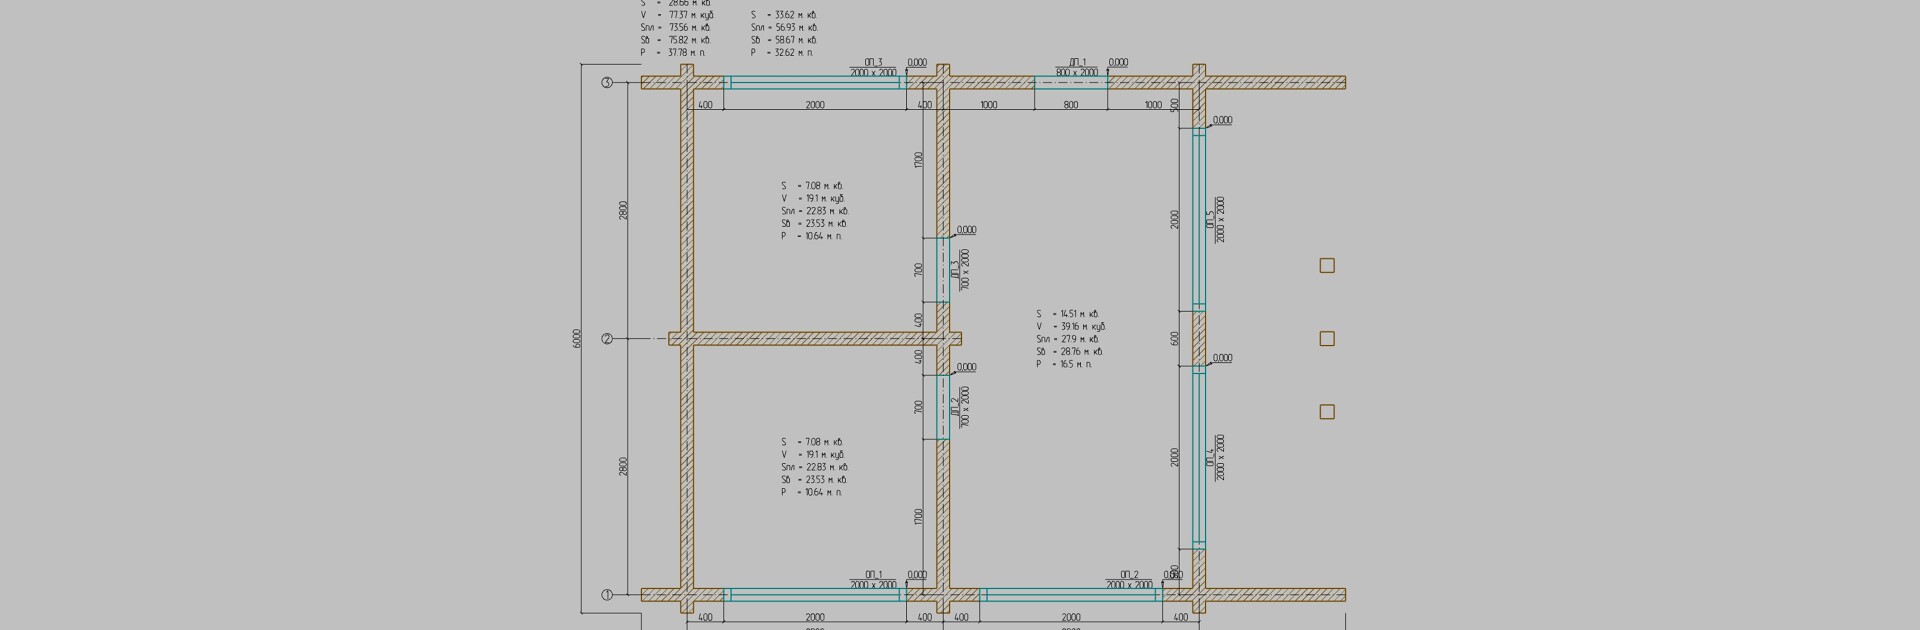Select the middle square column symbol
Viewport: 1920px width, 630px height.
point(1327,339)
